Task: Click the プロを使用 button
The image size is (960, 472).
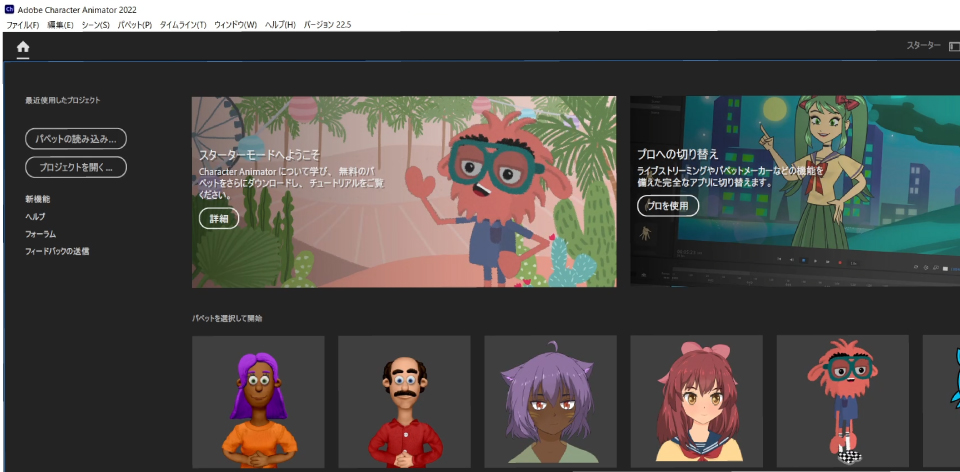Action: [668, 206]
